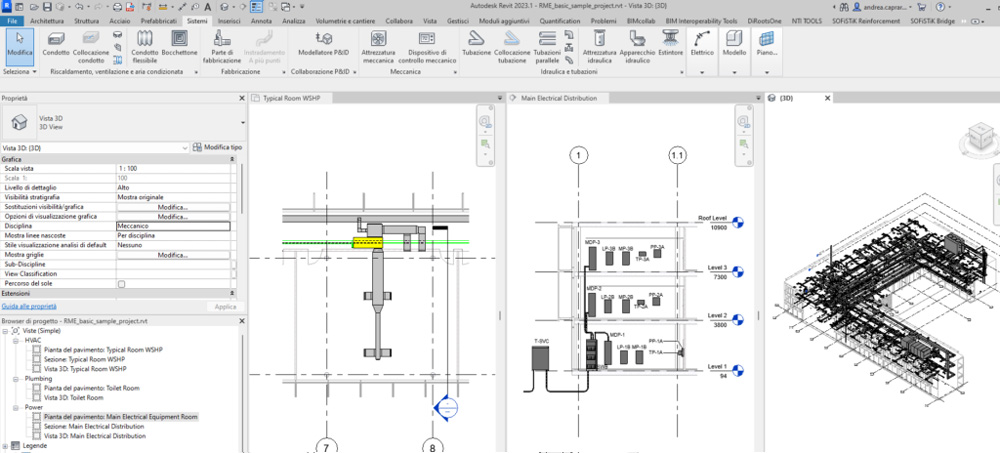1000x453 pixels.
Task: Switch to the Main Electrical Distribution view tab
Action: [x=559, y=98]
